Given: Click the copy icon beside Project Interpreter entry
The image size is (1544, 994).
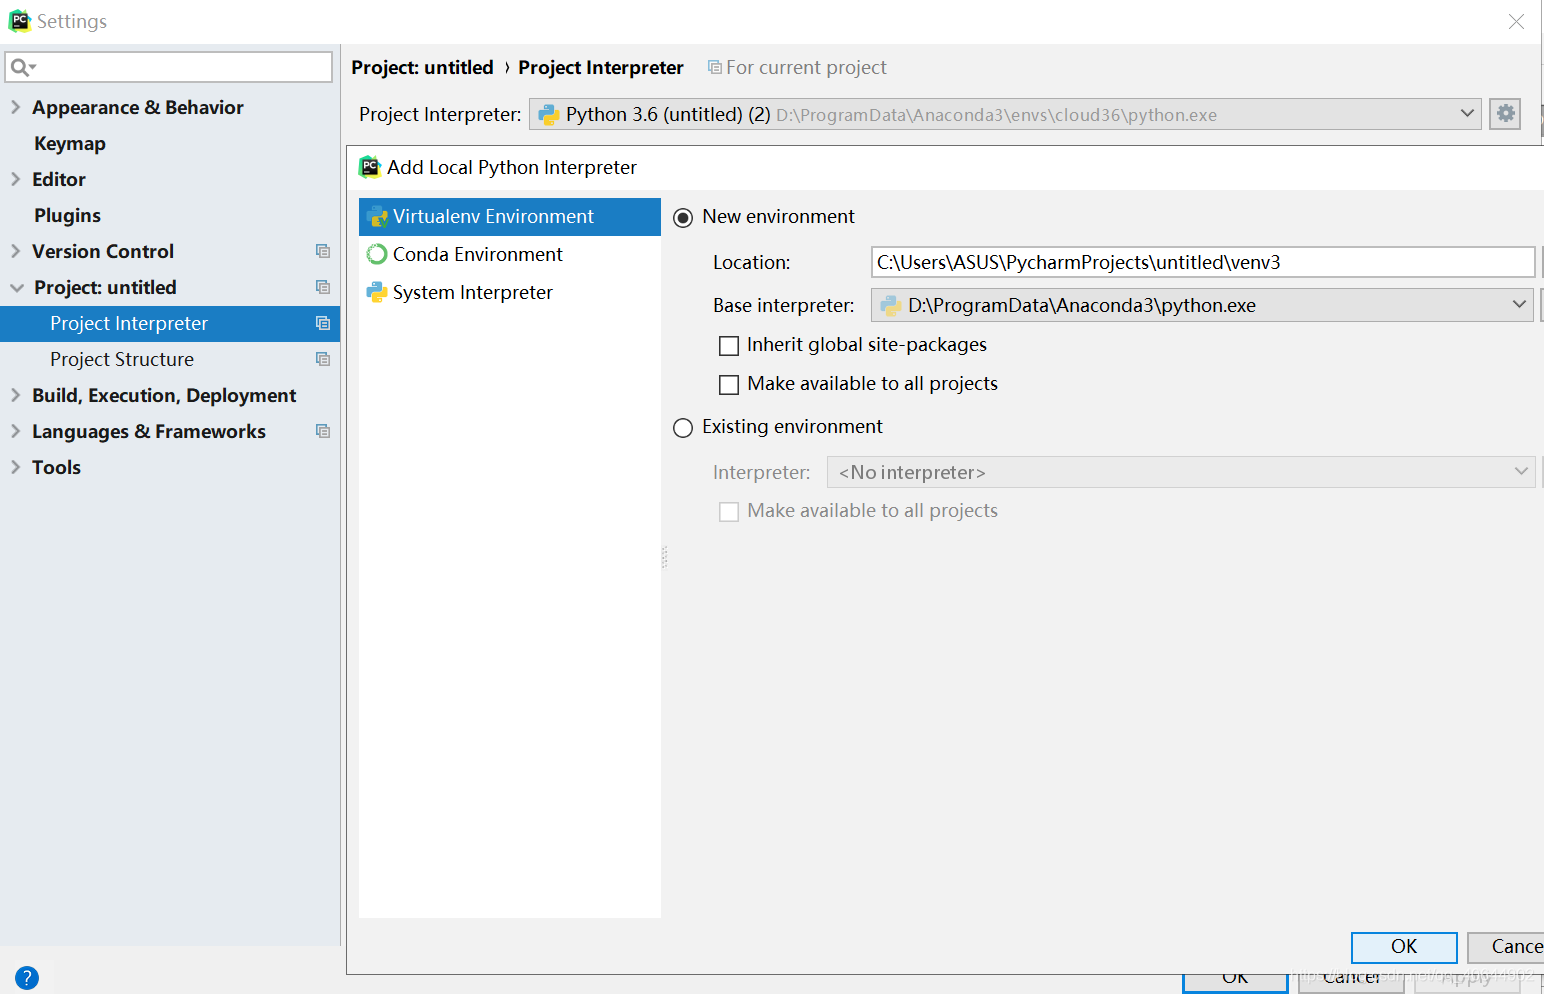Looking at the screenshot, I should click(322, 323).
